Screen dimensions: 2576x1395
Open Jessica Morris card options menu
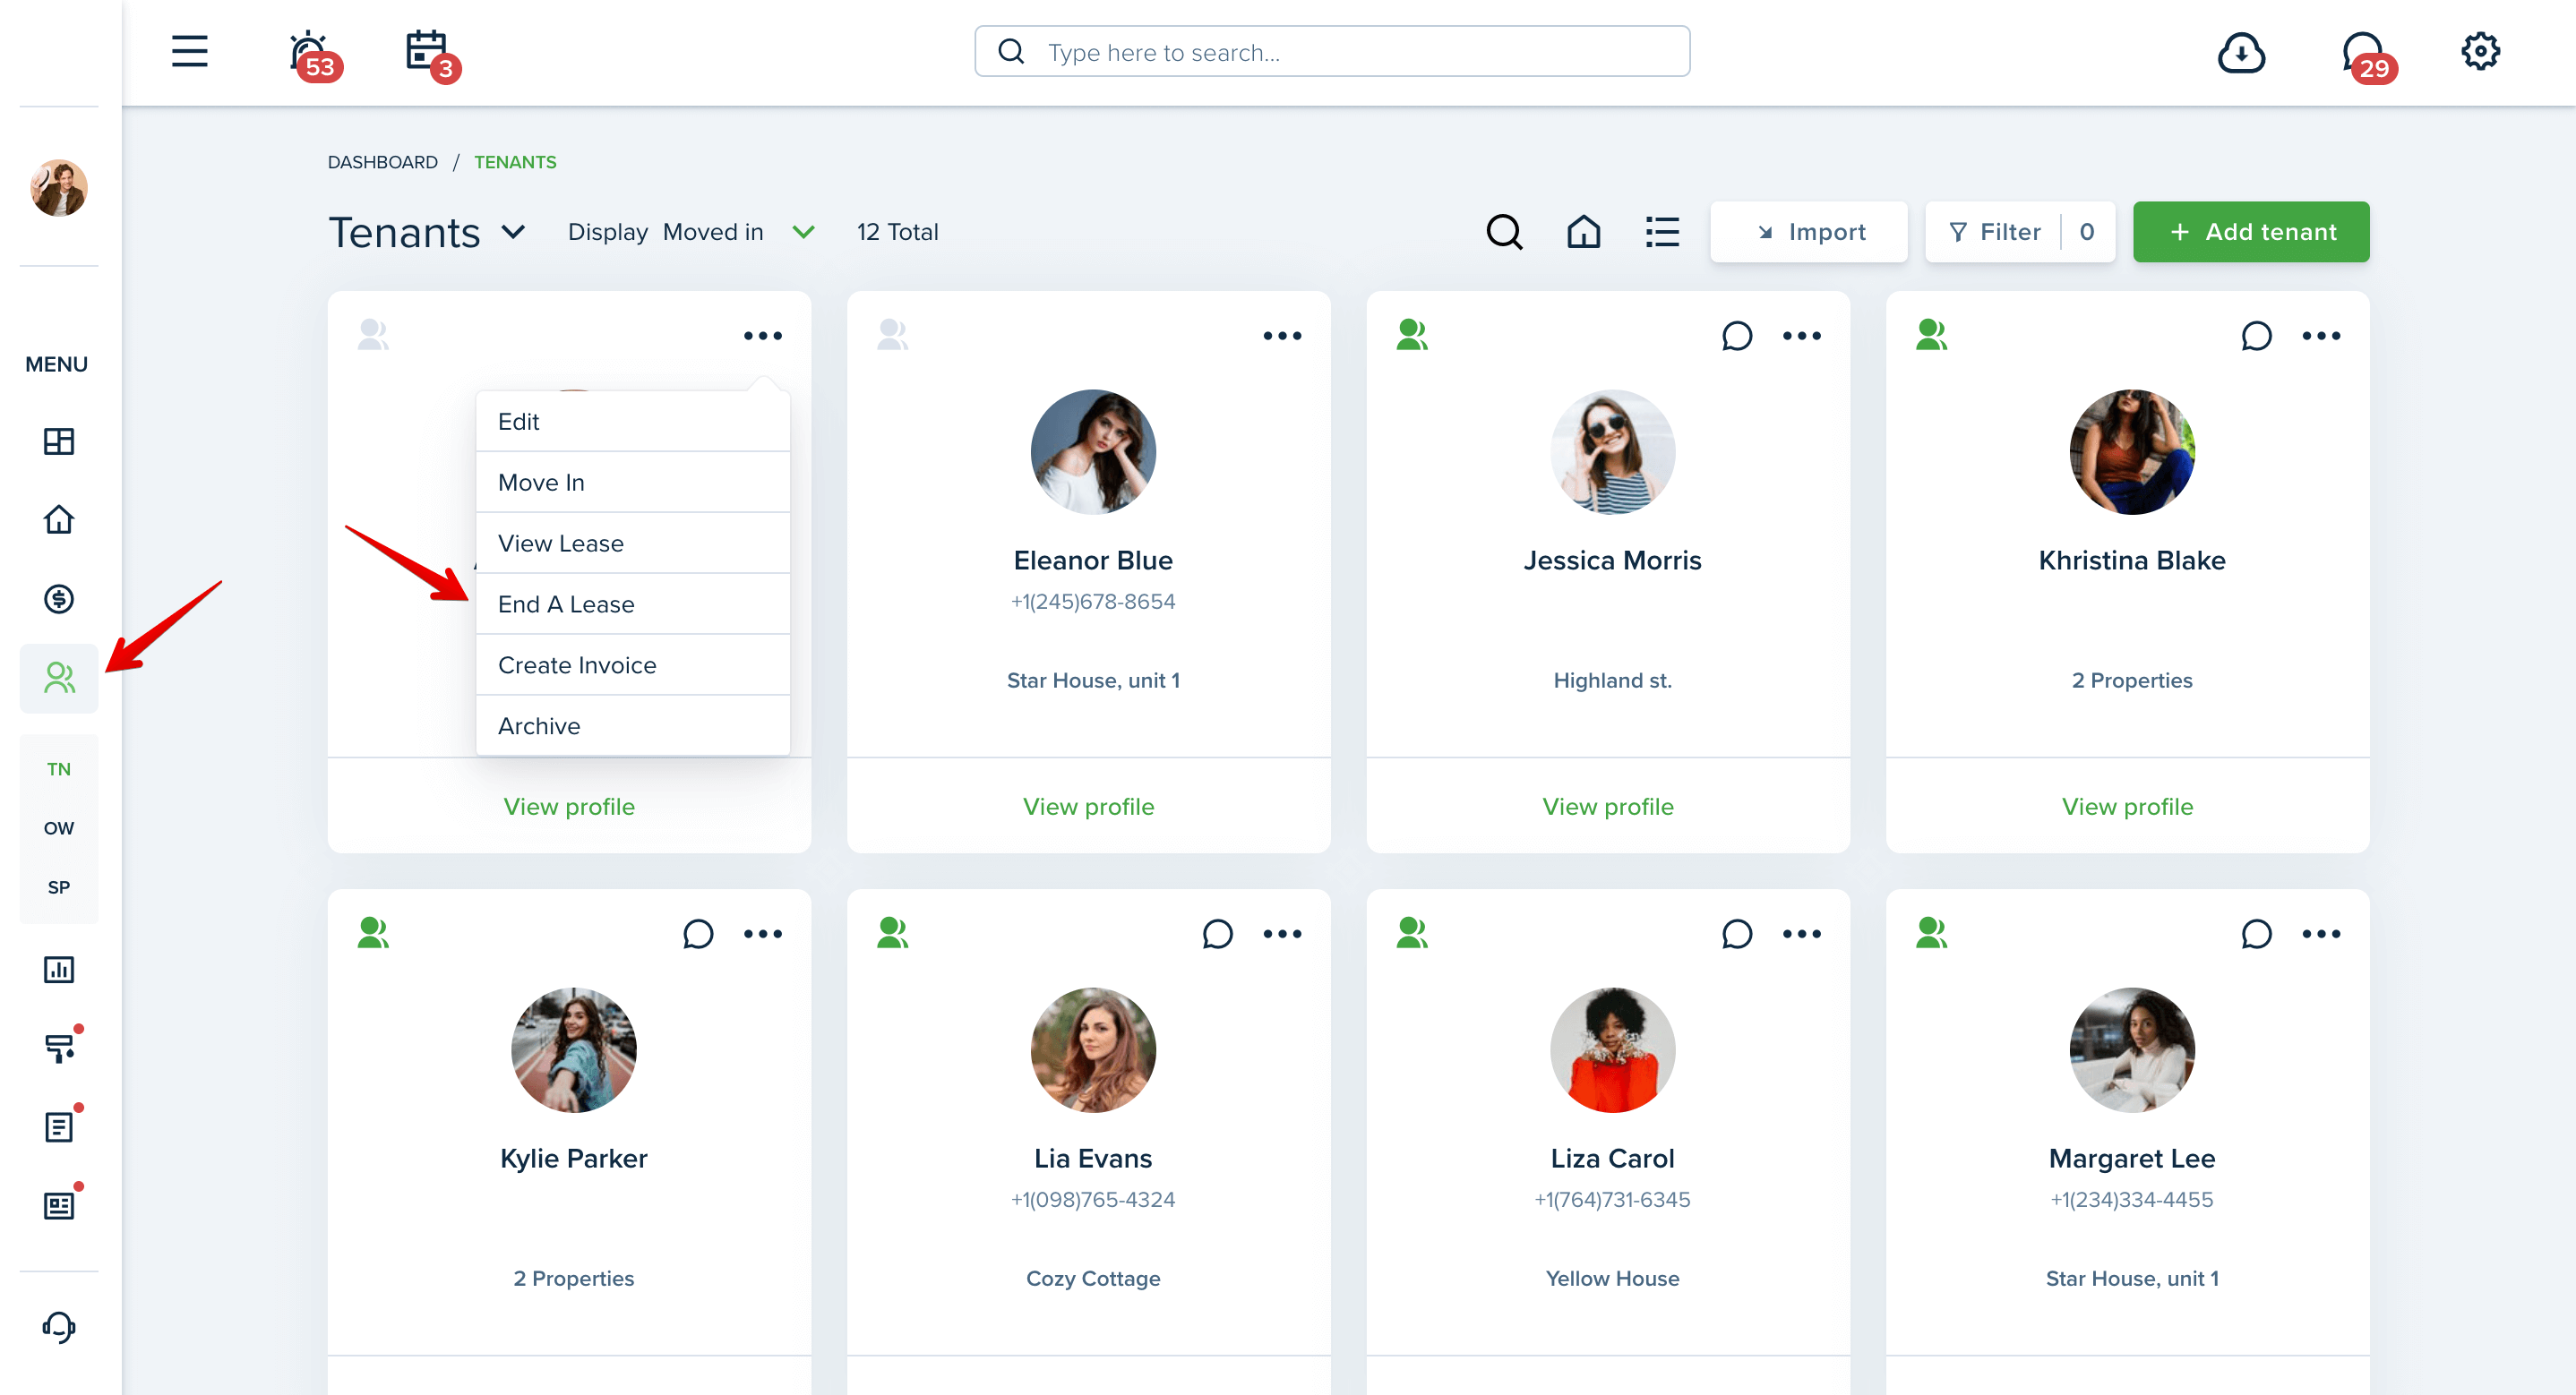[x=1801, y=335]
